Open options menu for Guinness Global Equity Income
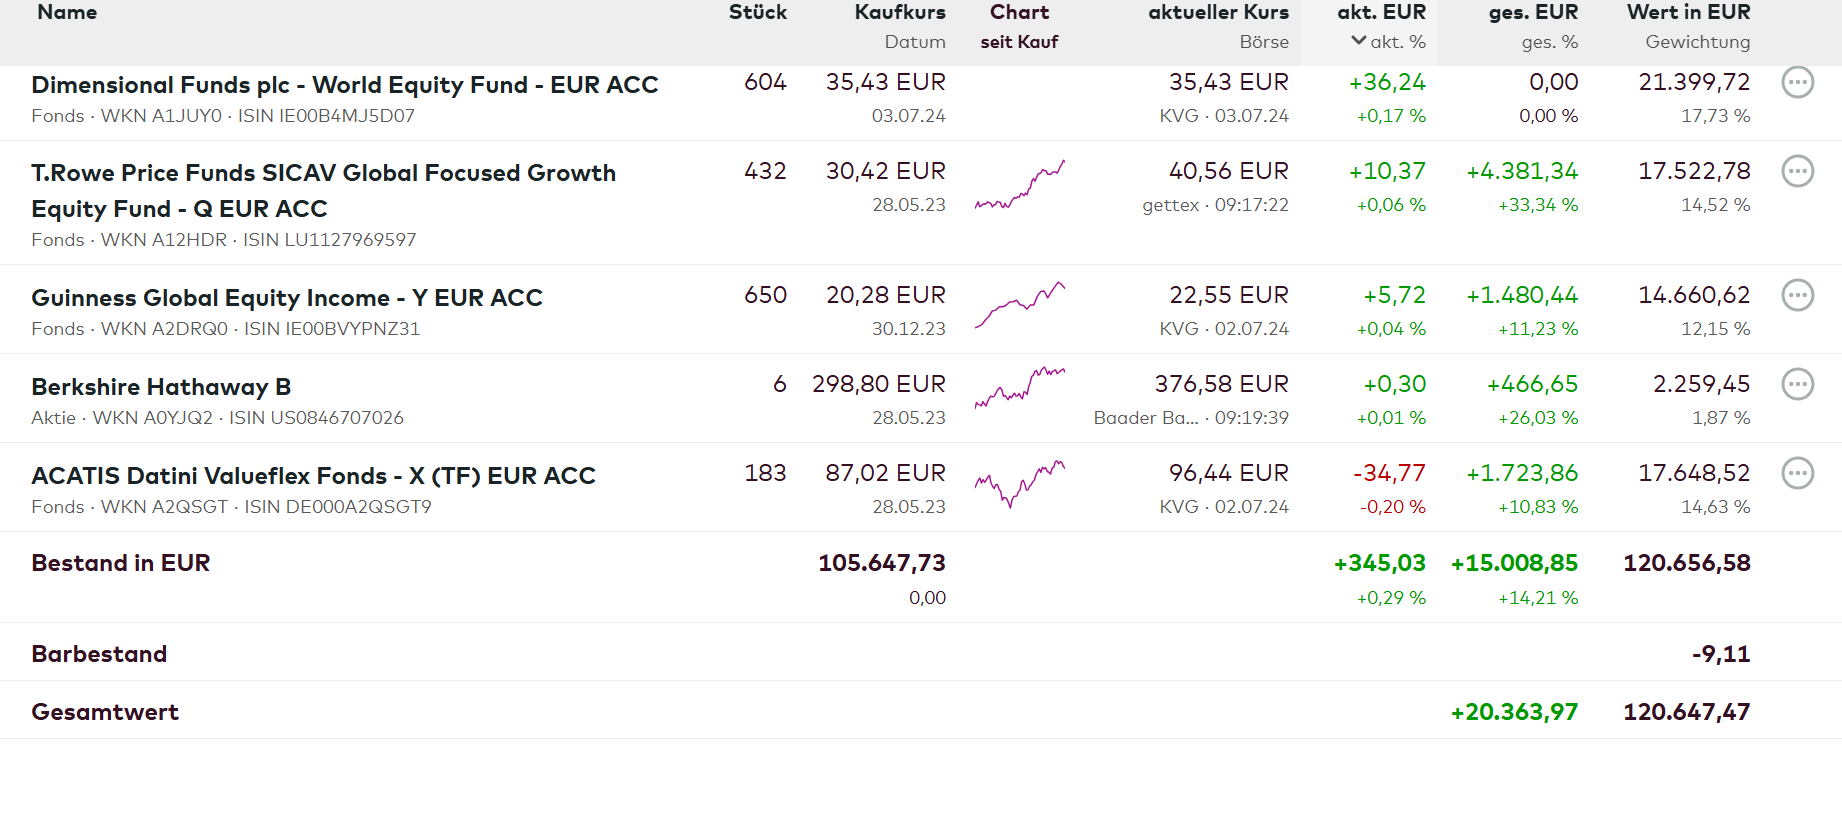Viewport: 1842px width, 832px height. click(x=1797, y=295)
